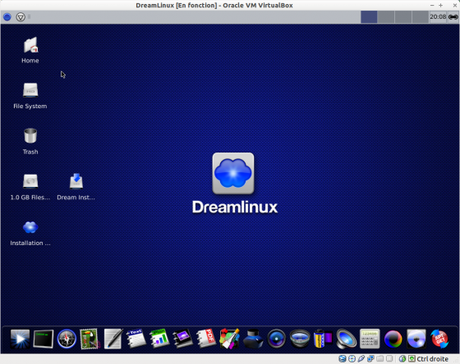Screen dimensions: 460x364
Task: Switch to the first workspace
Action: pos(369,17)
